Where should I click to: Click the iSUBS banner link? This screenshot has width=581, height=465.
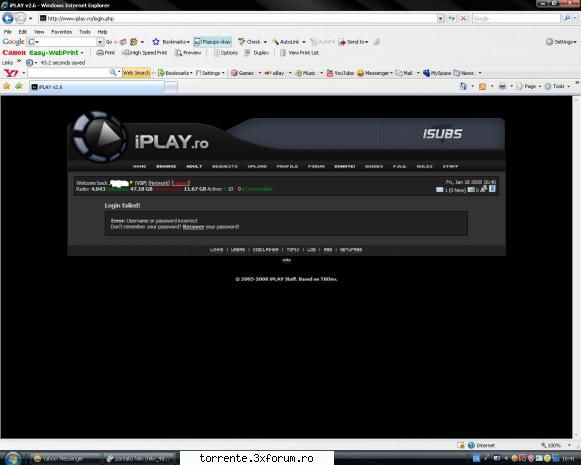(x=442, y=134)
